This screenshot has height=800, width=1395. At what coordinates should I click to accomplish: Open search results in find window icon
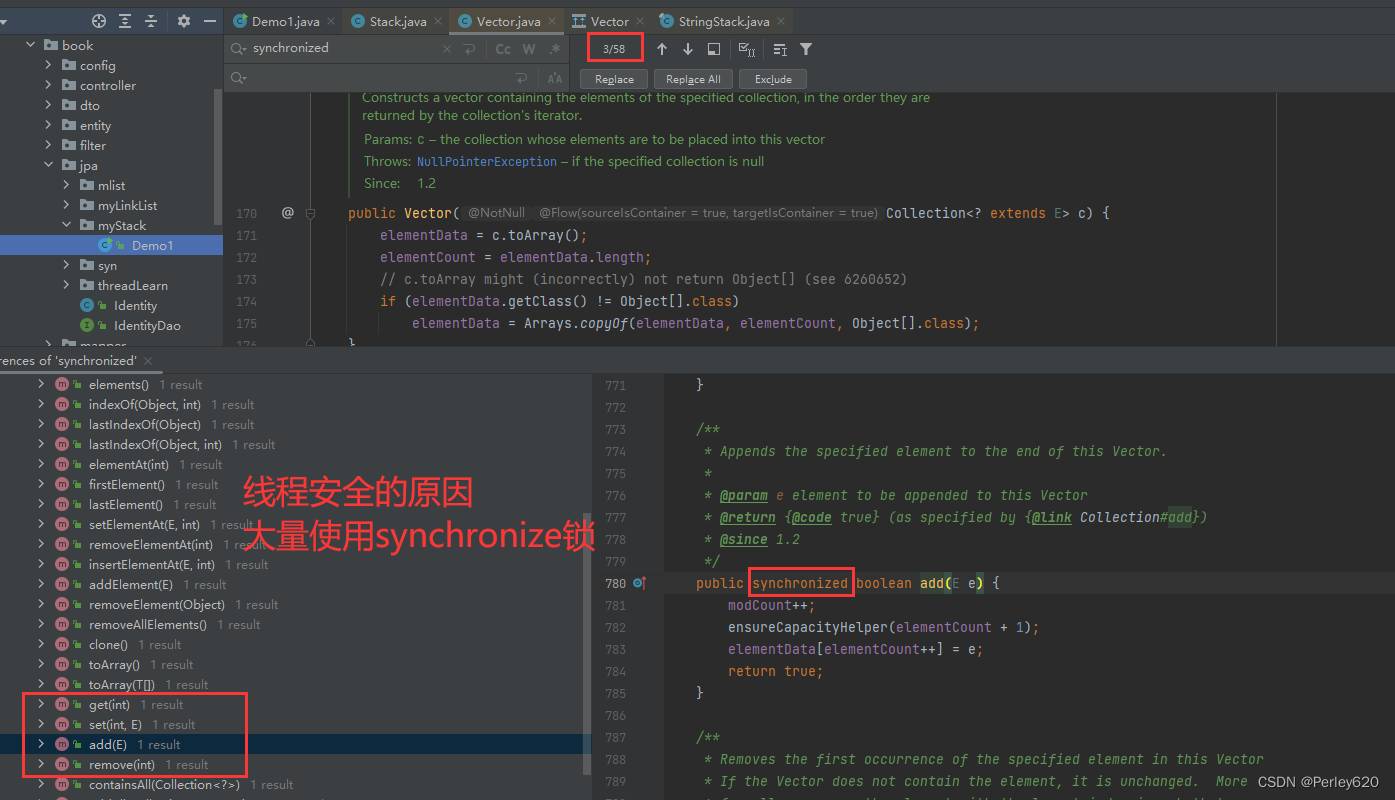coord(780,49)
